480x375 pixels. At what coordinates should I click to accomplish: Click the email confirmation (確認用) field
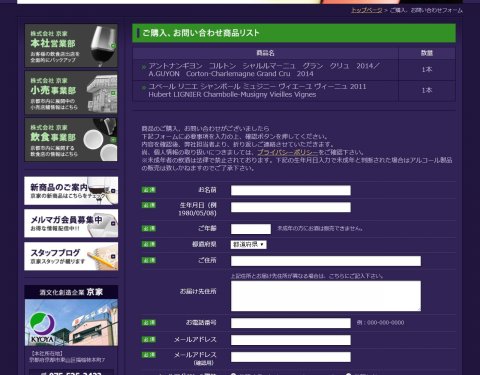291,357
